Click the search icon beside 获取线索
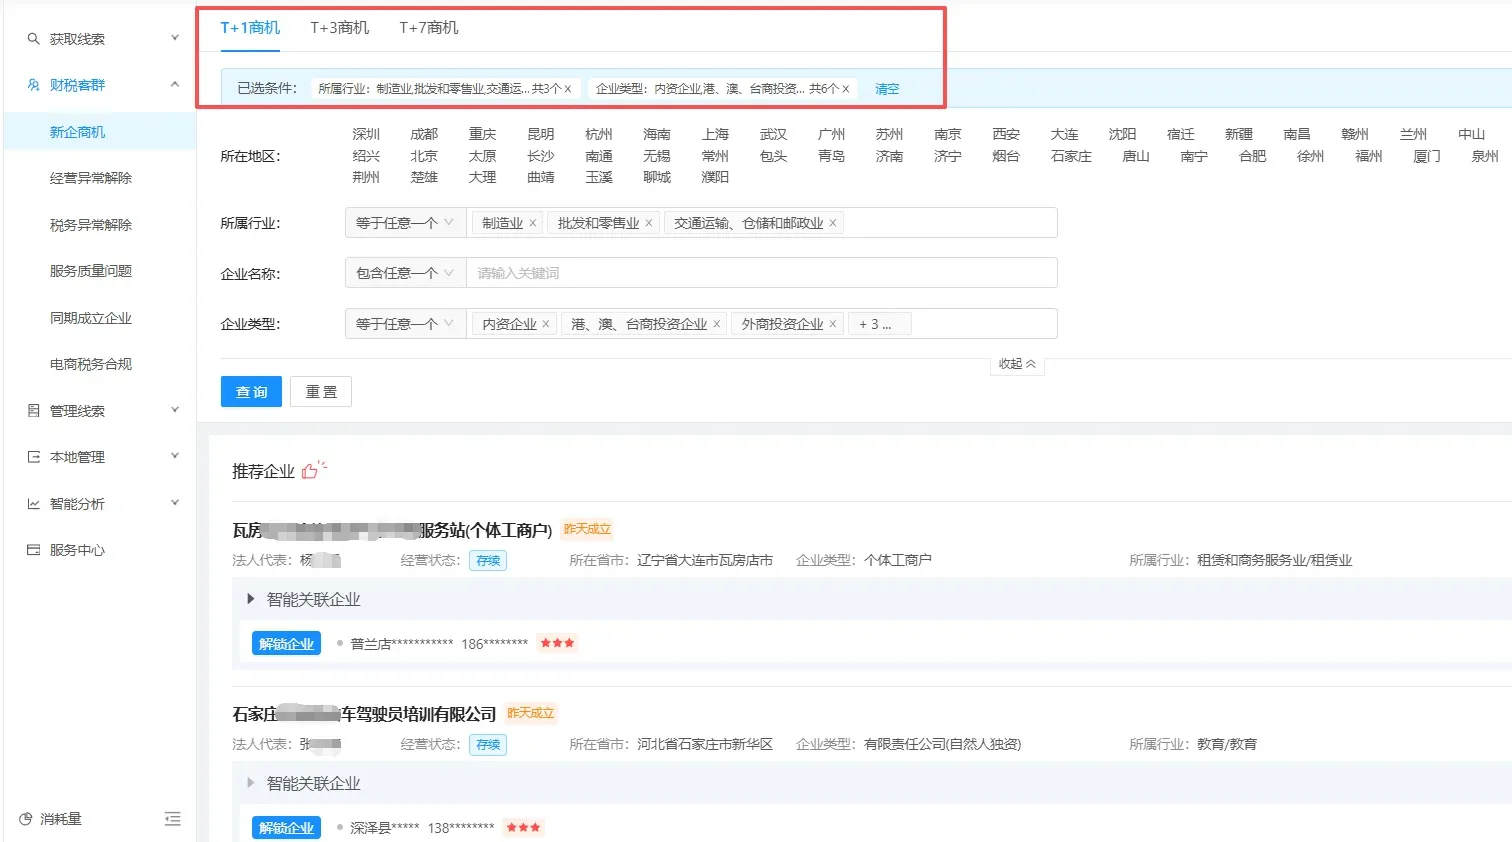The width and height of the screenshot is (1512, 842). click(33, 39)
